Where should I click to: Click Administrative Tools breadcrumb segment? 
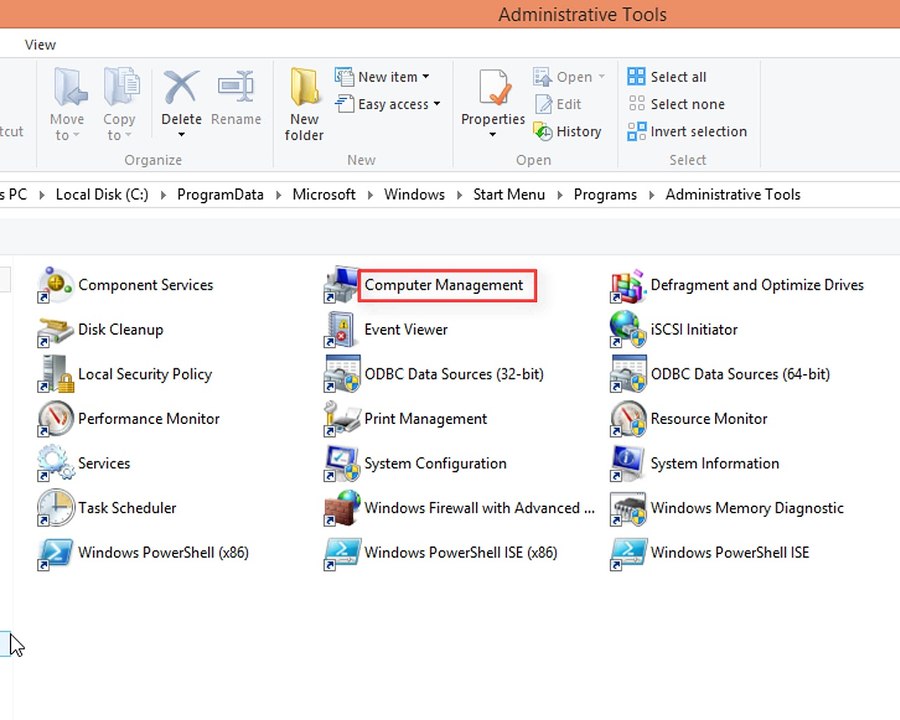(733, 195)
